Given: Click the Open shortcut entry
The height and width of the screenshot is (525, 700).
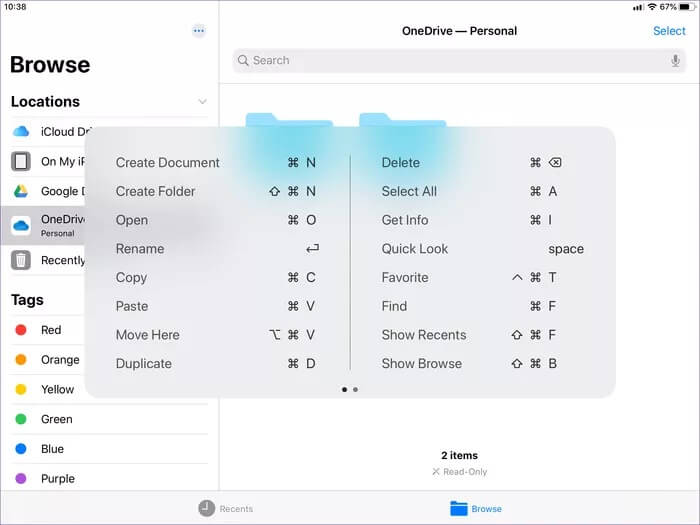Looking at the screenshot, I should pos(216,220).
